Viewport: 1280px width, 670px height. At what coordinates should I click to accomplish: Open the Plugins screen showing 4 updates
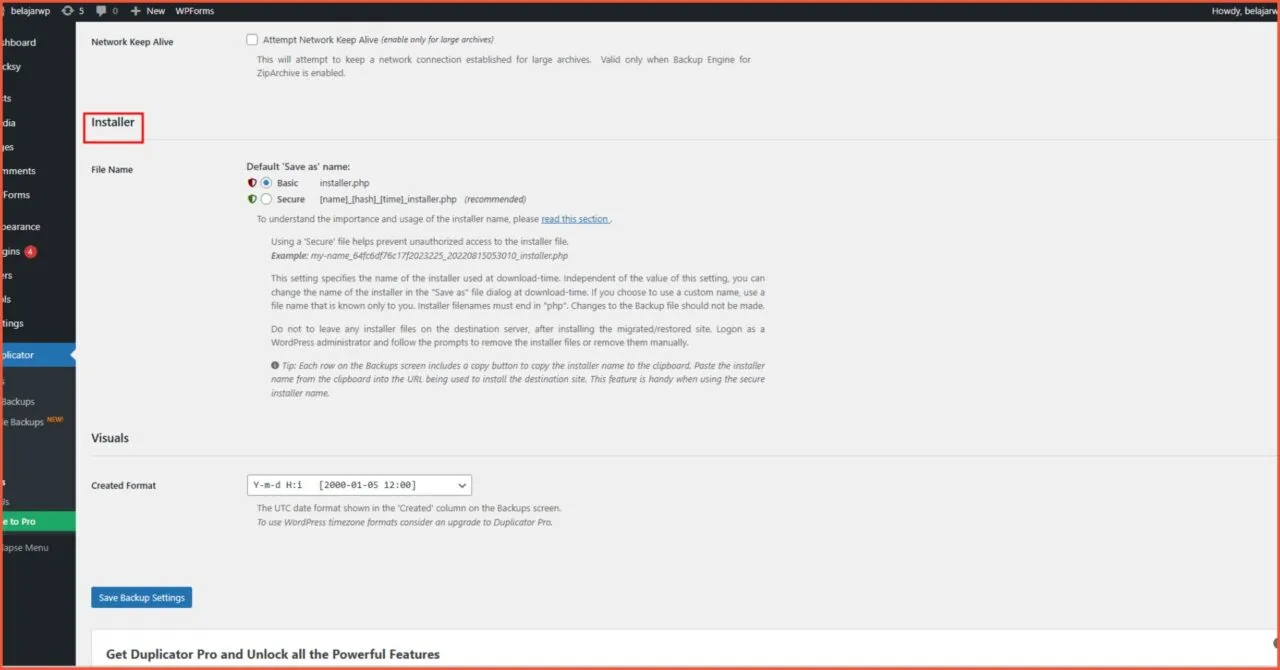click(15, 251)
